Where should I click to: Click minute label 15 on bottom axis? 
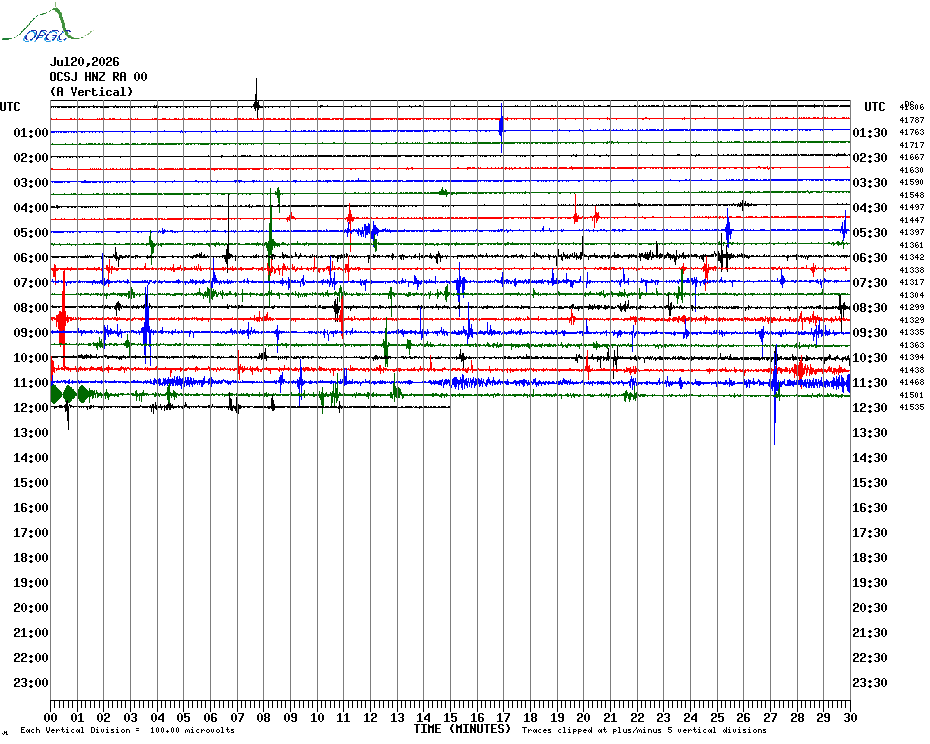coord(451,718)
